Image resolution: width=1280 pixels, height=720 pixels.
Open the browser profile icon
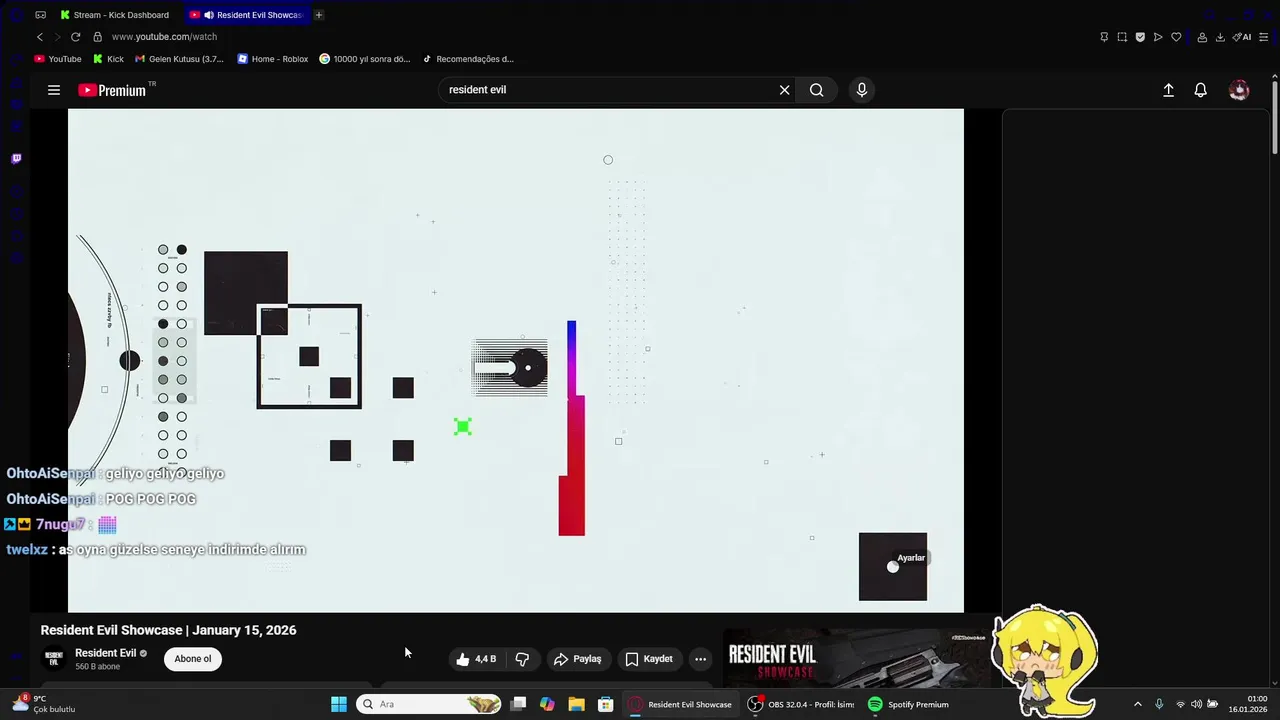(x=1202, y=37)
